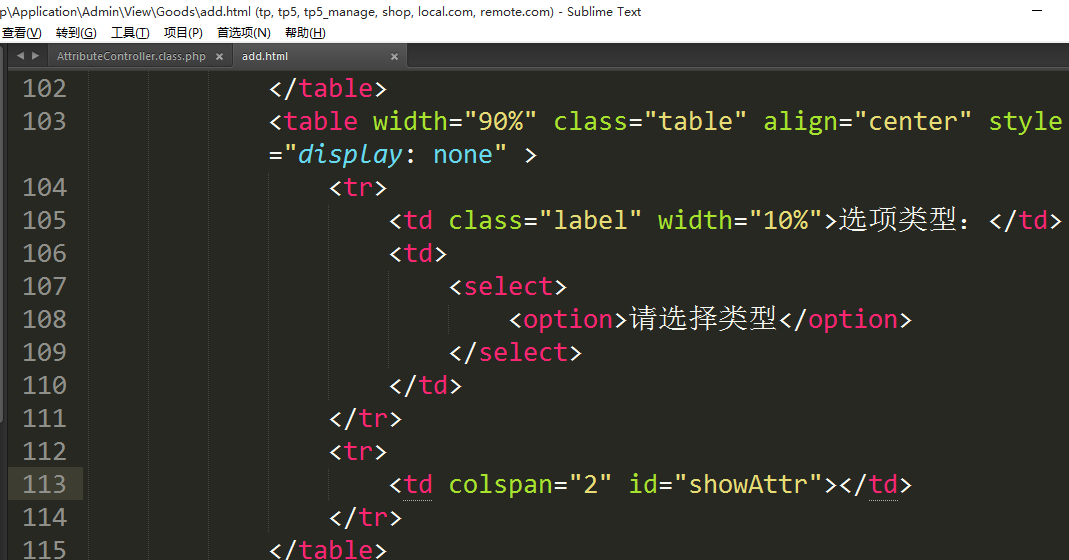Click the text 请选择类型 in option tag
The height and width of the screenshot is (560, 1069).
703,319
